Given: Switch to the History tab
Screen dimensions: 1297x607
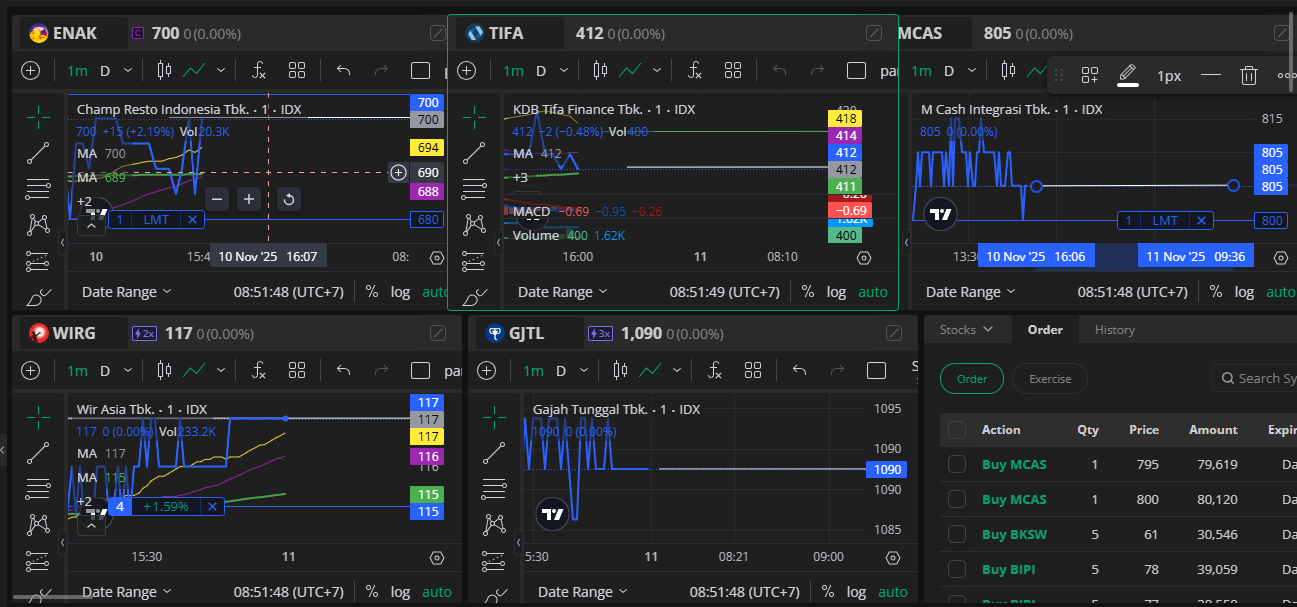Looking at the screenshot, I should (x=1114, y=330).
